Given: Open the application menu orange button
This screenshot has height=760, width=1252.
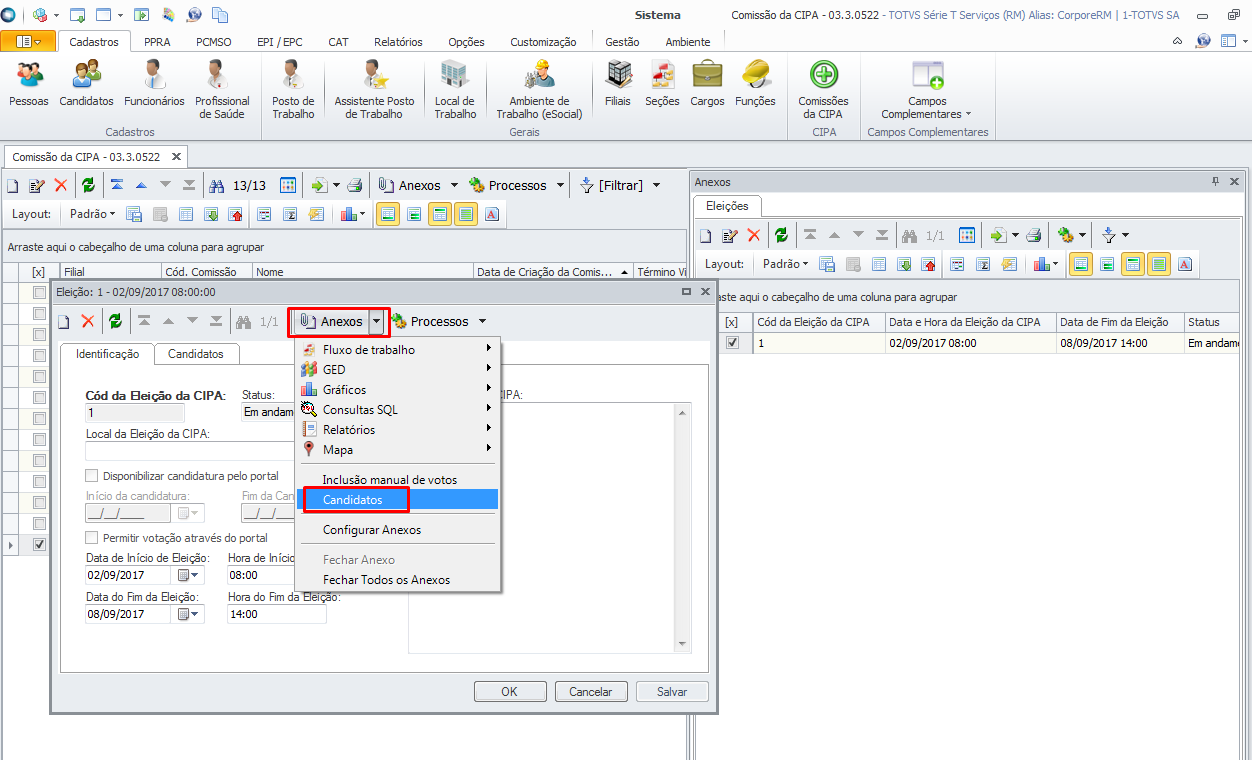Looking at the screenshot, I should [28, 41].
